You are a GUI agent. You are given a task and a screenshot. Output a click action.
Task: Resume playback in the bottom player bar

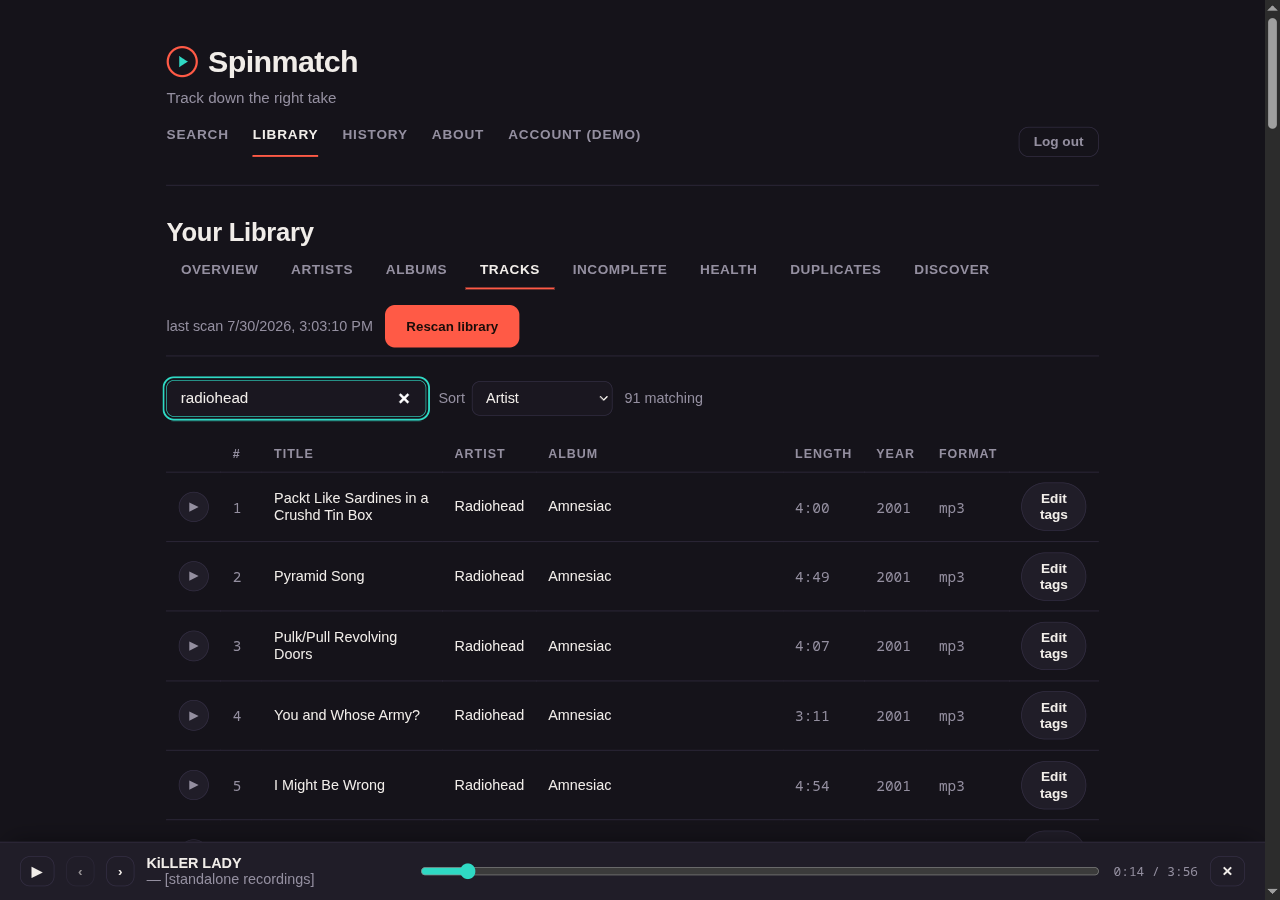coord(37,871)
